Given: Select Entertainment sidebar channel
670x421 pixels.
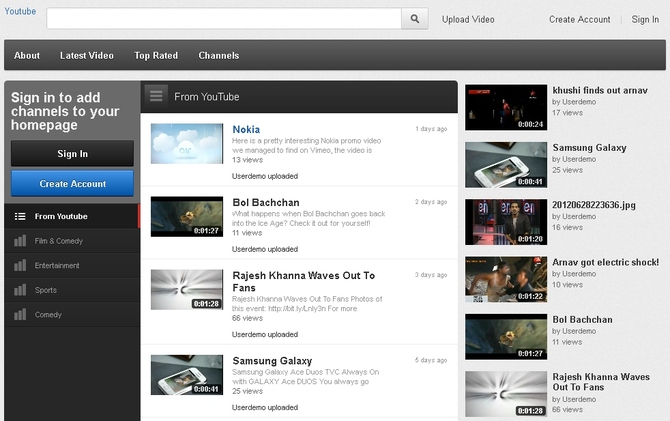Looking at the screenshot, I should [x=72, y=265].
